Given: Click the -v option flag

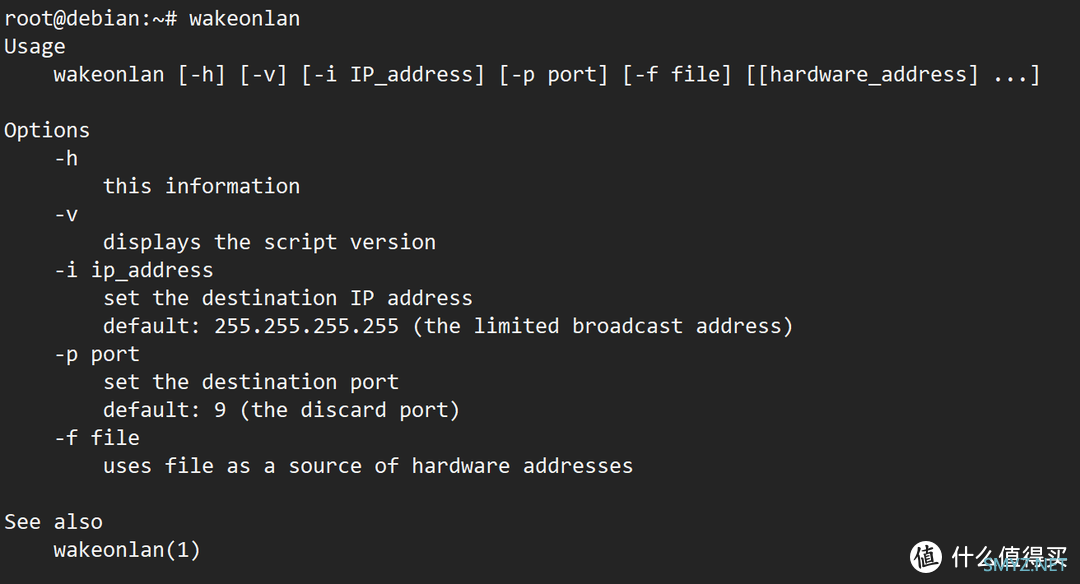Looking at the screenshot, I should (x=66, y=215).
